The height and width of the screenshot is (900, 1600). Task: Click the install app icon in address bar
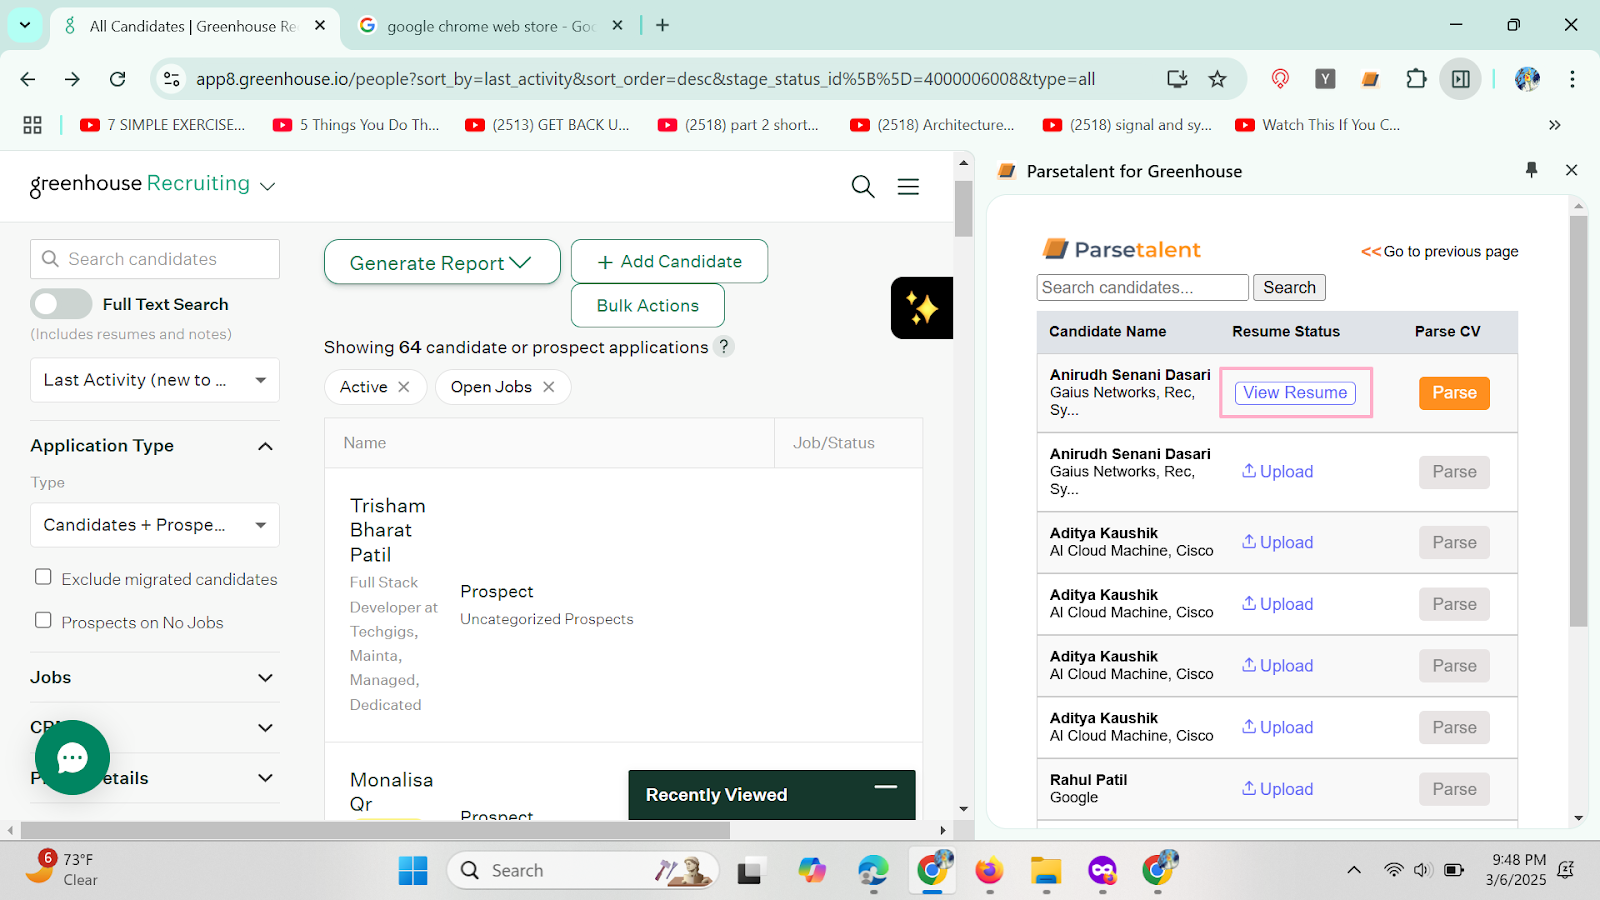1177,79
